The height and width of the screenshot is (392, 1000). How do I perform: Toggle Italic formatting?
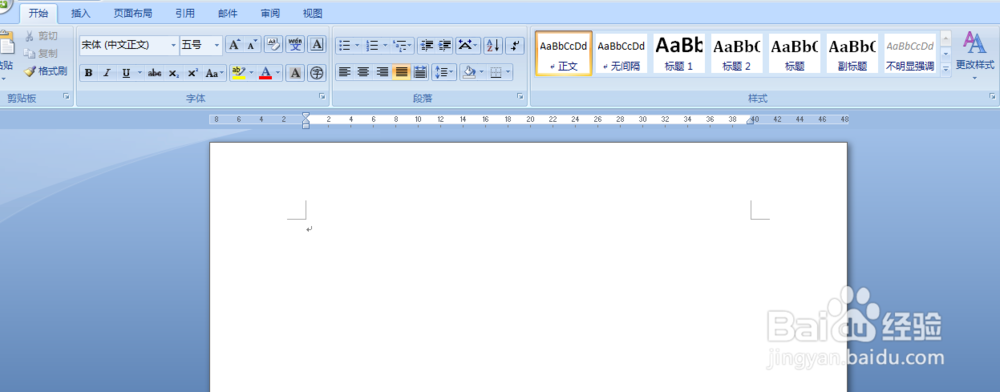pyautogui.click(x=107, y=73)
